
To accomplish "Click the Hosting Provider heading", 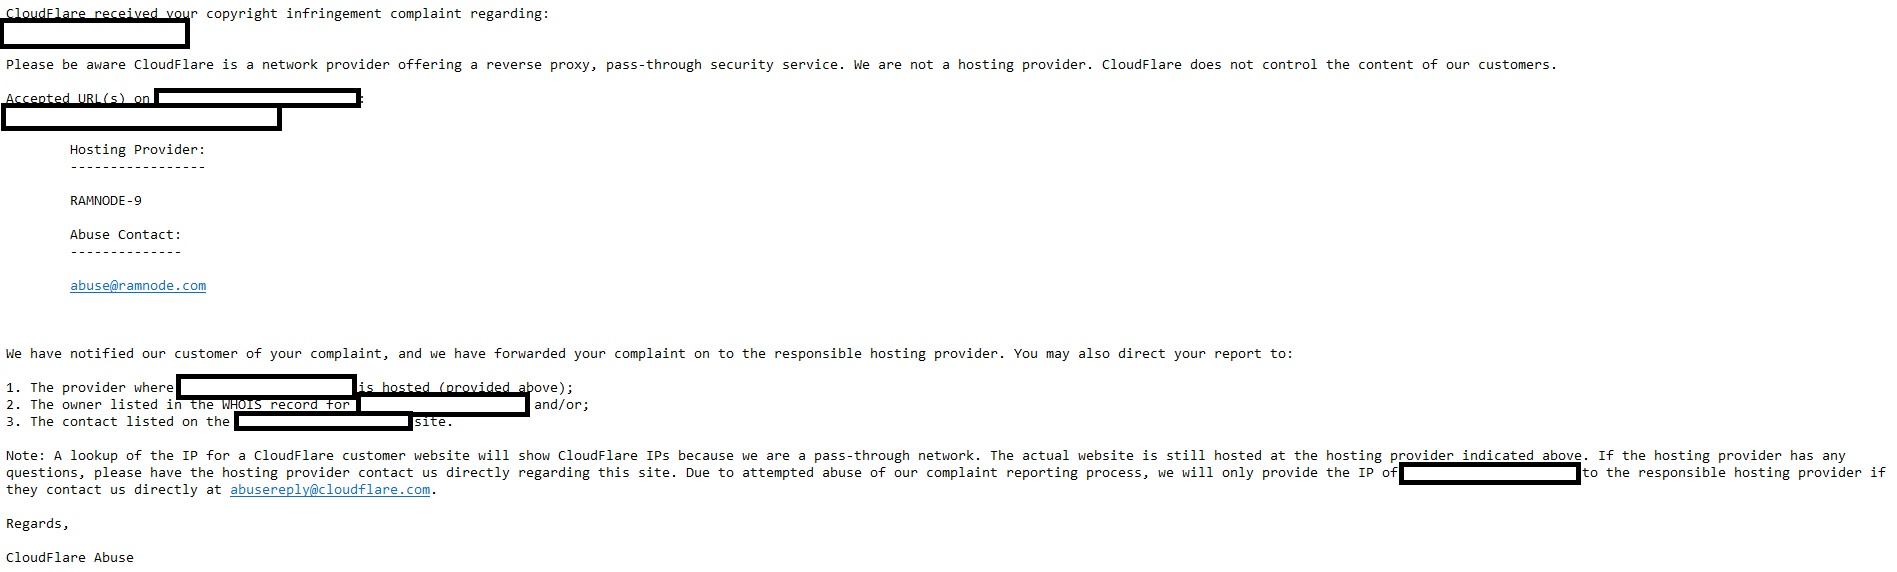I will pyautogui.click(x=137, y=149).
